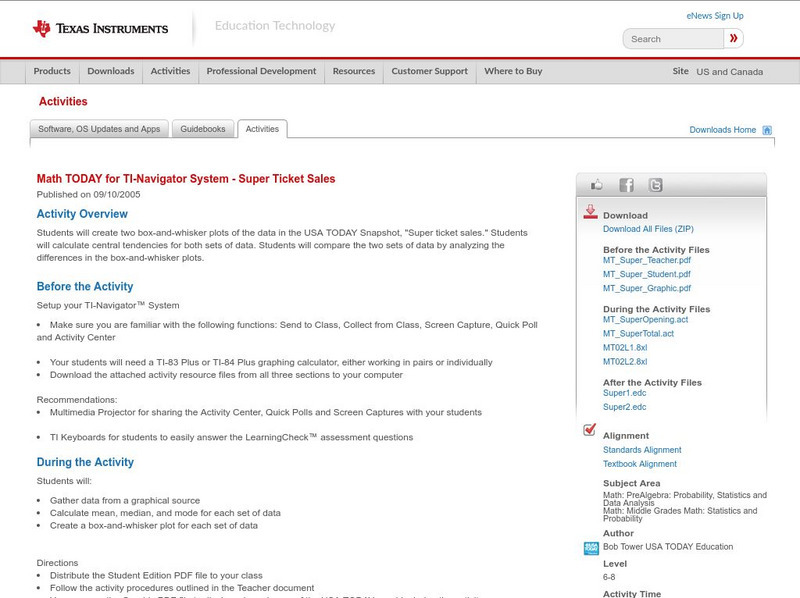
Task: Click the Activity Overview heading
Action: coord(82,214)
